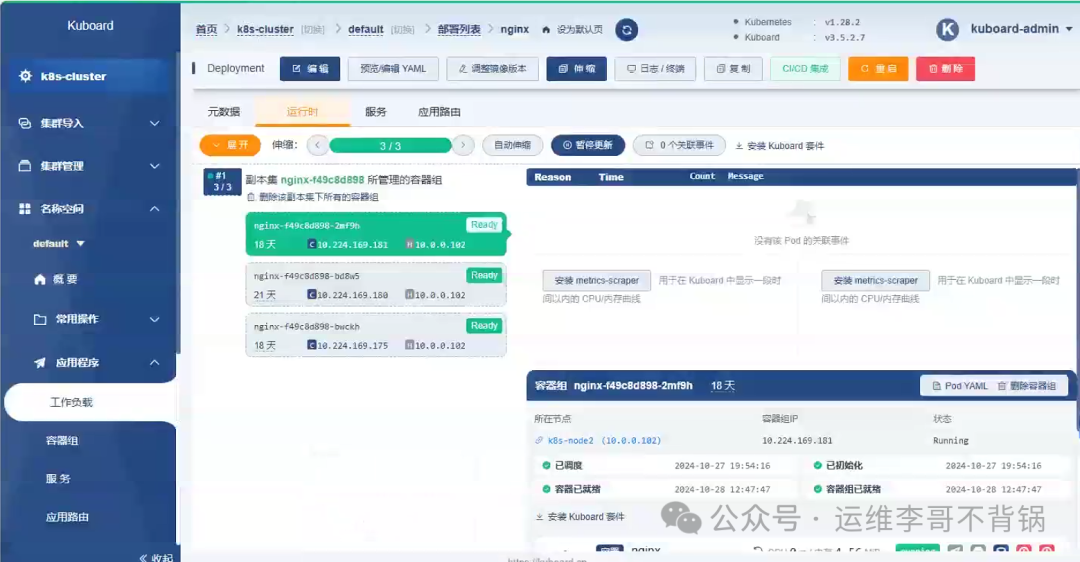Screen dimensions: 1080x562
Task: Click the 自动伸缩 button
Action: click(x=512, y=145)
